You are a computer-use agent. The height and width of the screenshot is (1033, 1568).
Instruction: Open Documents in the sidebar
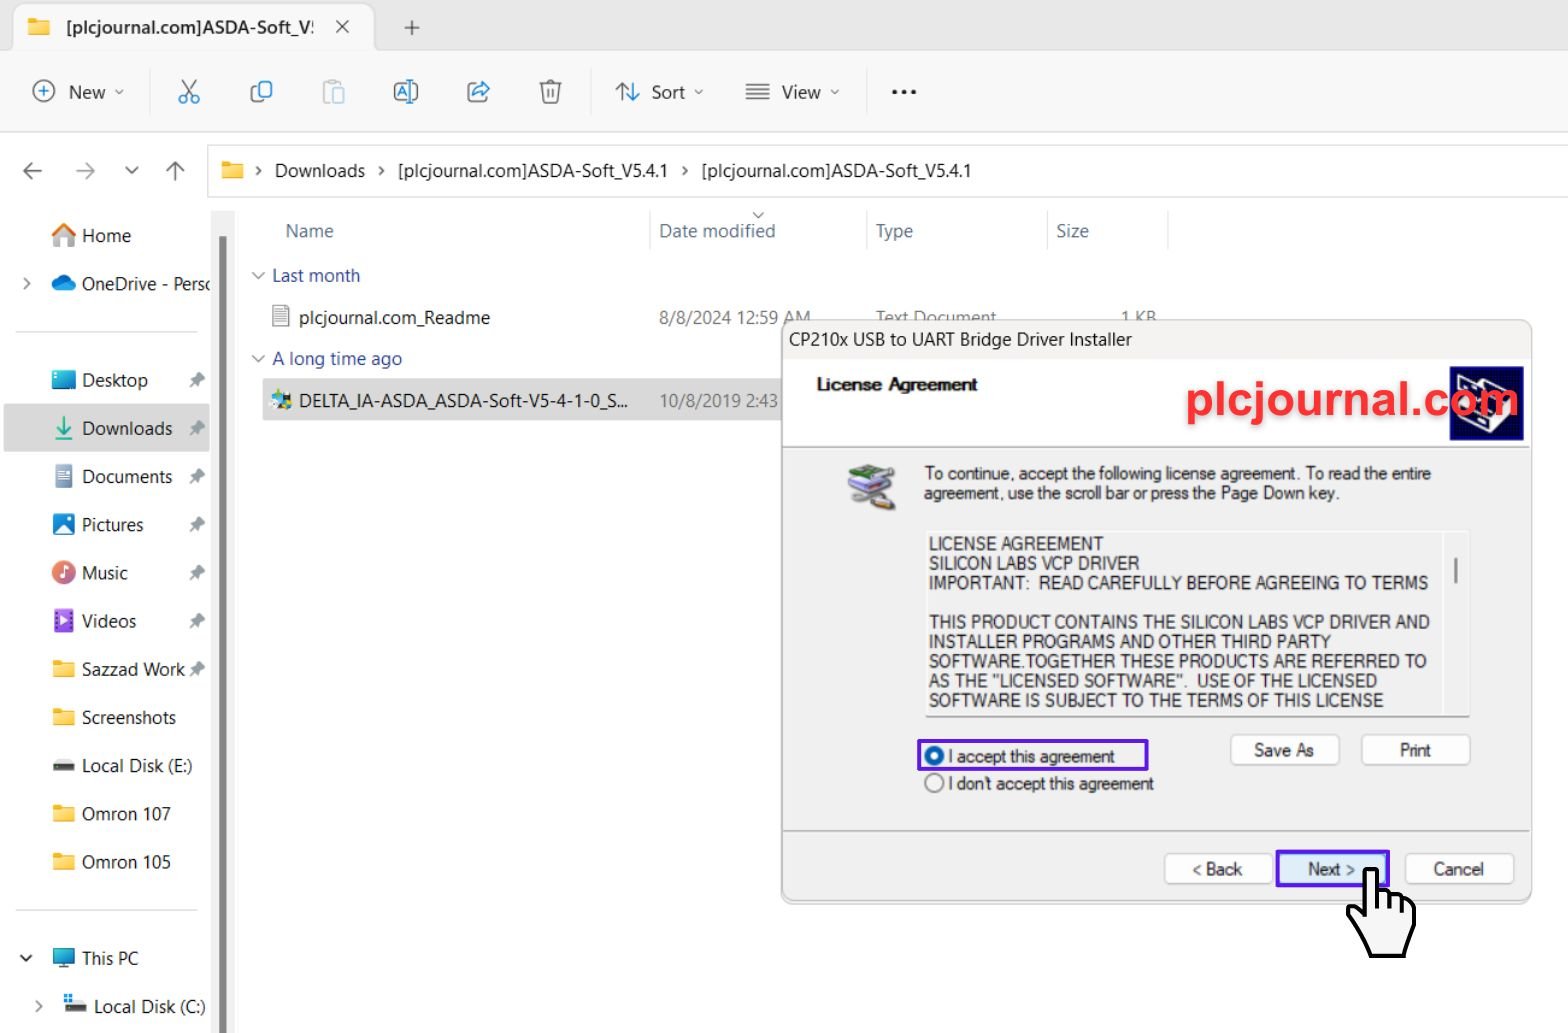pyautogui.click(x=112, y=477)
